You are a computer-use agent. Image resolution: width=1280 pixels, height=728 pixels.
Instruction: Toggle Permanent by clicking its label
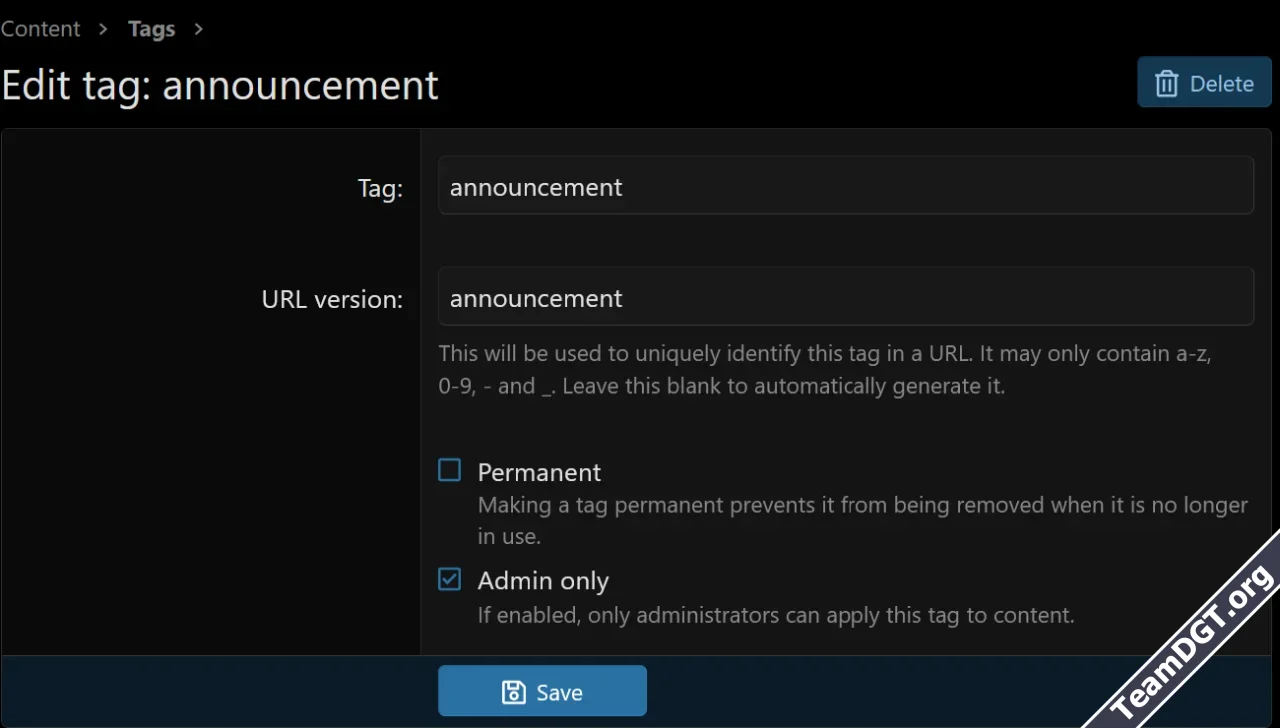tap(539, 471)
